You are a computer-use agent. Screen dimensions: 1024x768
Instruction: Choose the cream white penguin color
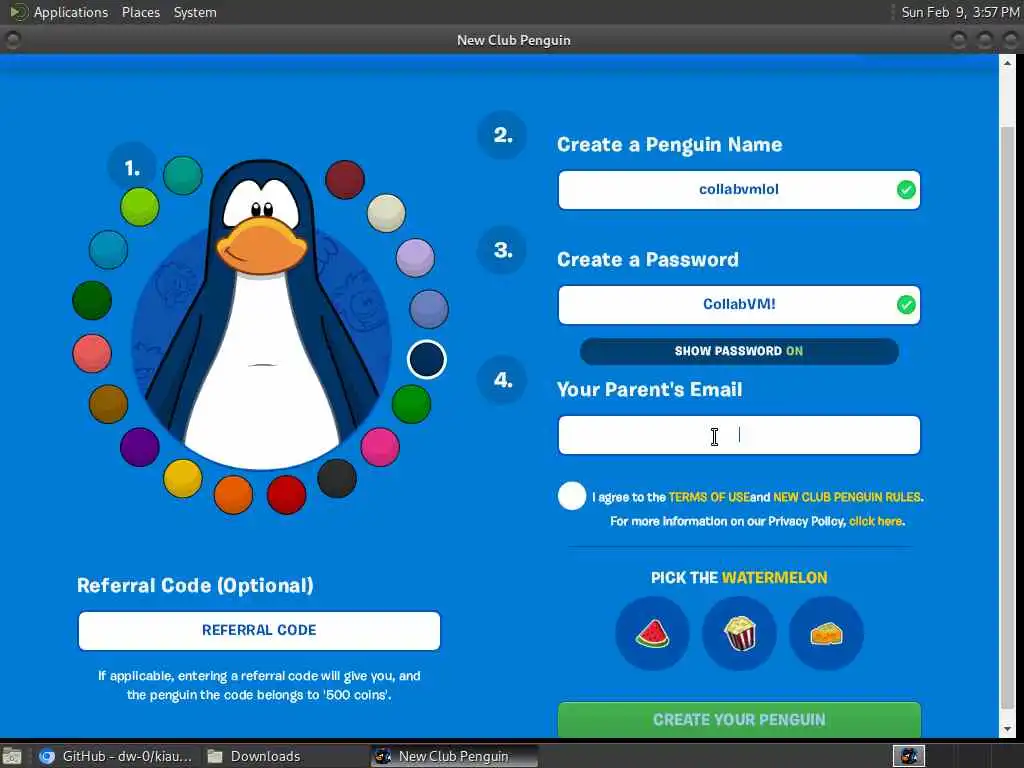click(x=386, y=213)
